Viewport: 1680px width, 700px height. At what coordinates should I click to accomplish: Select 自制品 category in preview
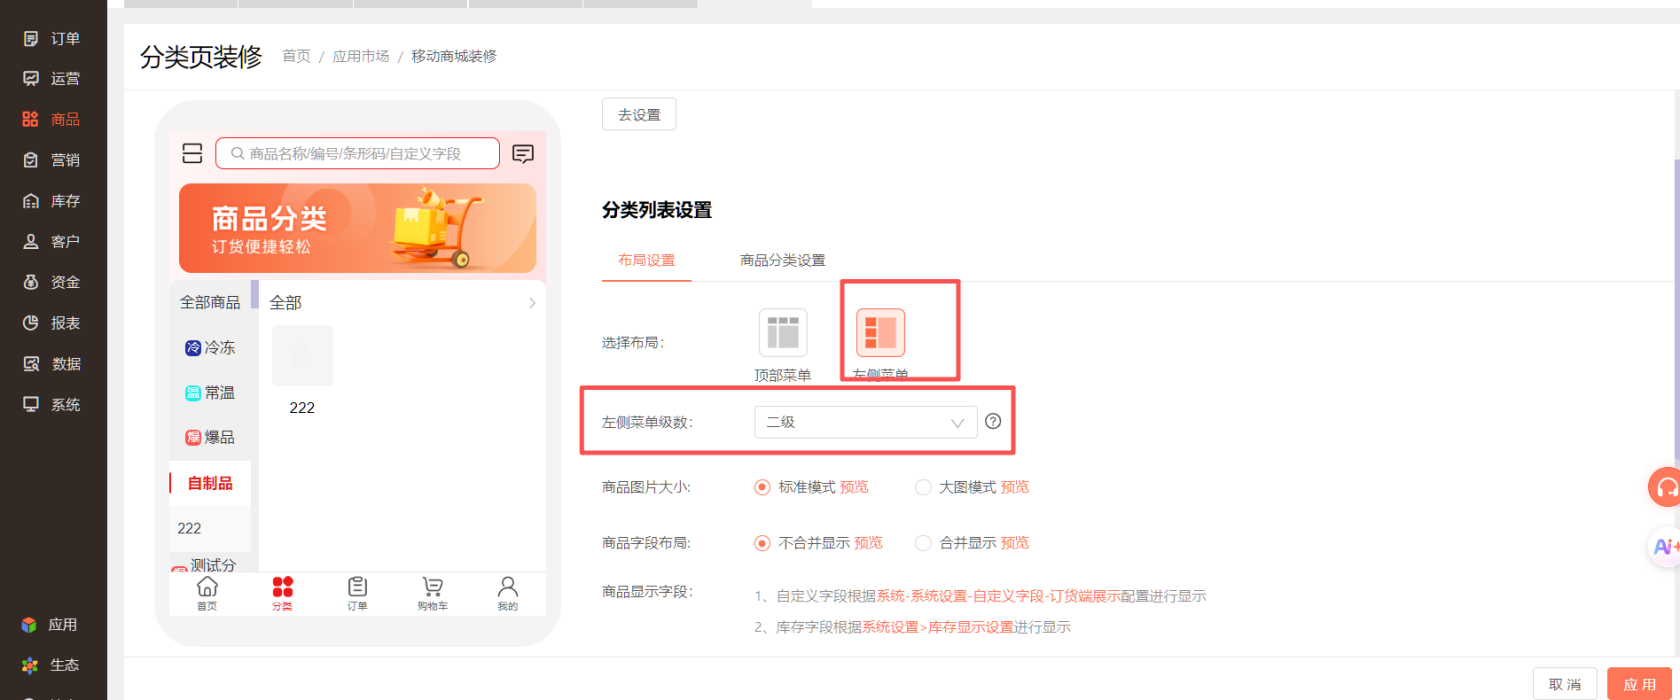[210, 483]
